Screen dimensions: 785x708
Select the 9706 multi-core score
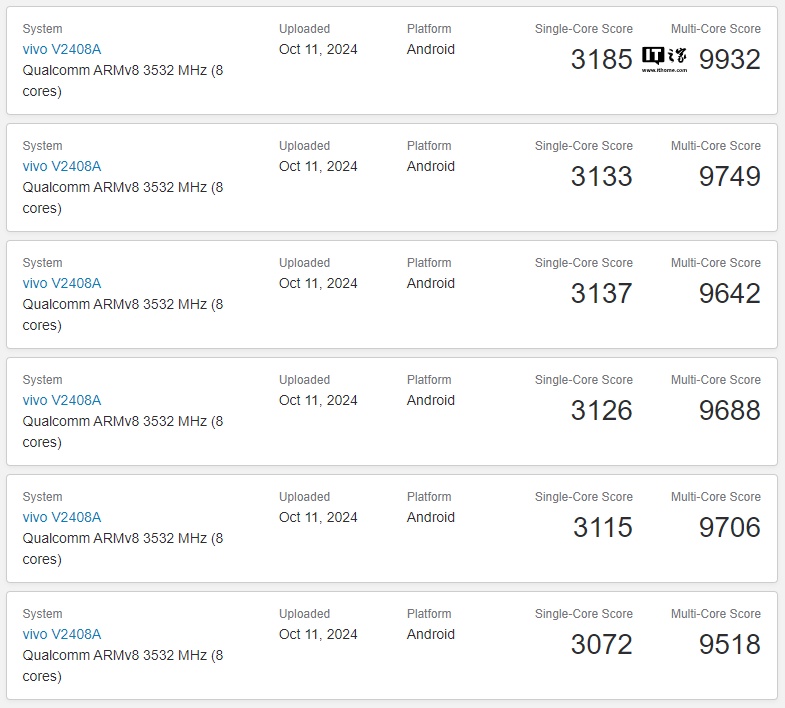(x=729, y=528)
